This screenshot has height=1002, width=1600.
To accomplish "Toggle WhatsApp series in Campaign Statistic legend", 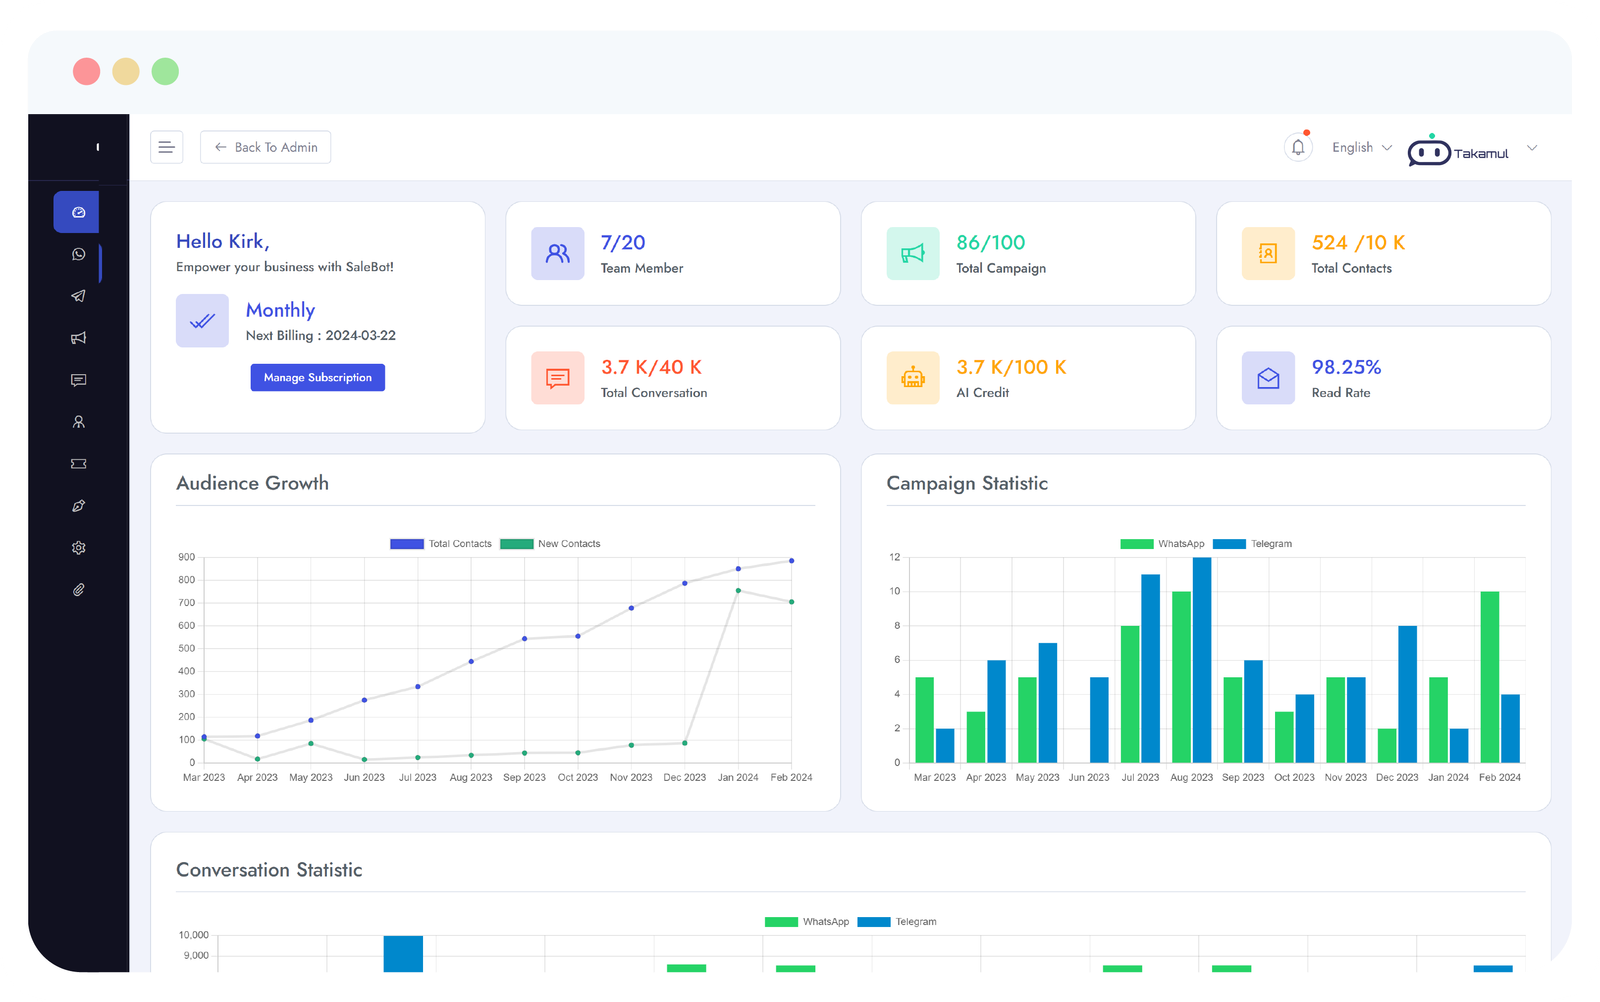I will 1163,544.
